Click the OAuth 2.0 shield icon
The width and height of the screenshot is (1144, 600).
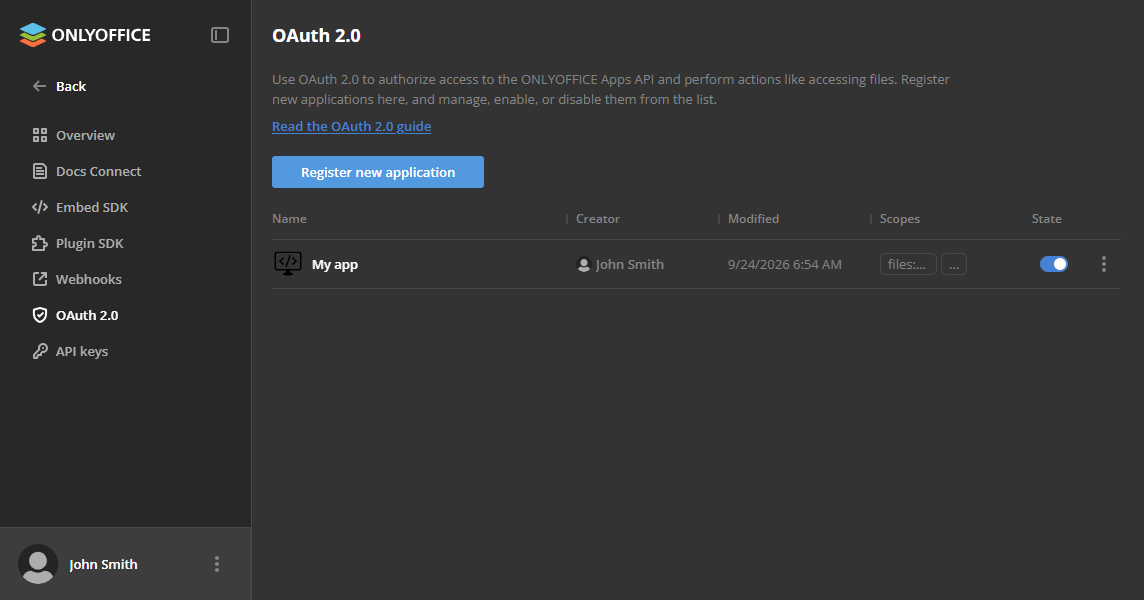tap(39, 315)
